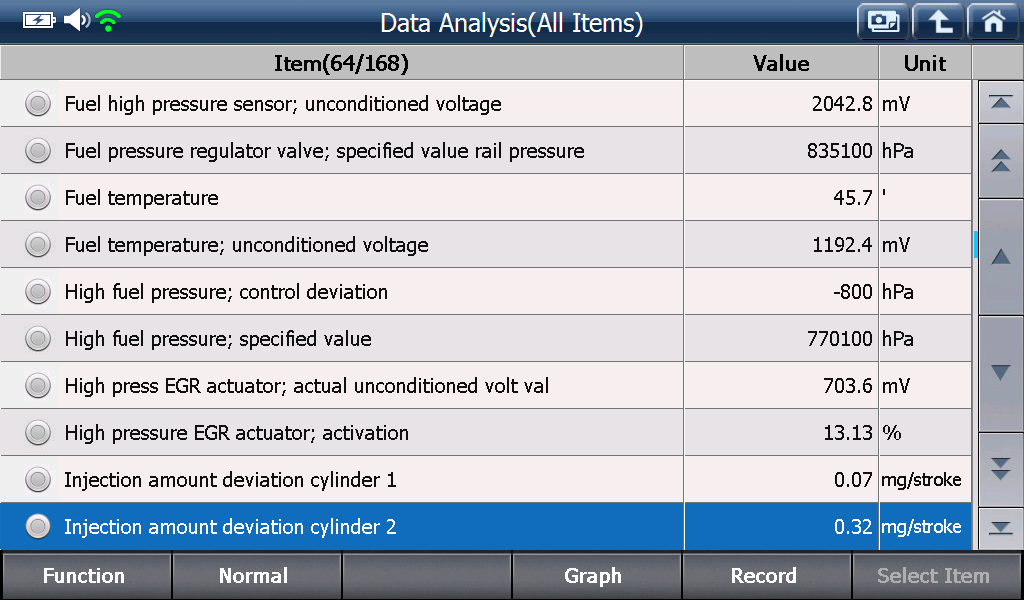Viewport: 1024px width, 600px height.
Task: Click the single down arrow scroll button
Action: [x=1000, y=373]
